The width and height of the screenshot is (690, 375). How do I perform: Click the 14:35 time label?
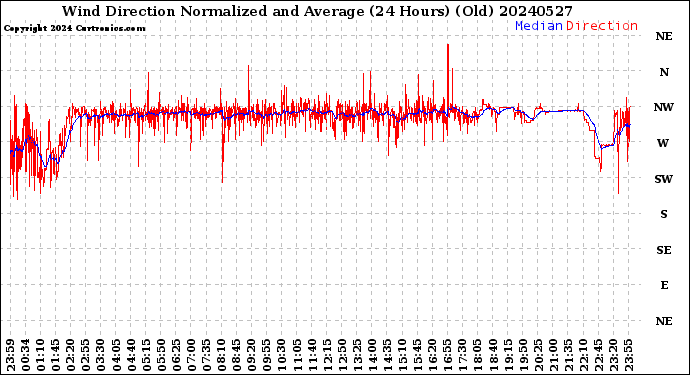pyautogui.click(x=387, y=355)
